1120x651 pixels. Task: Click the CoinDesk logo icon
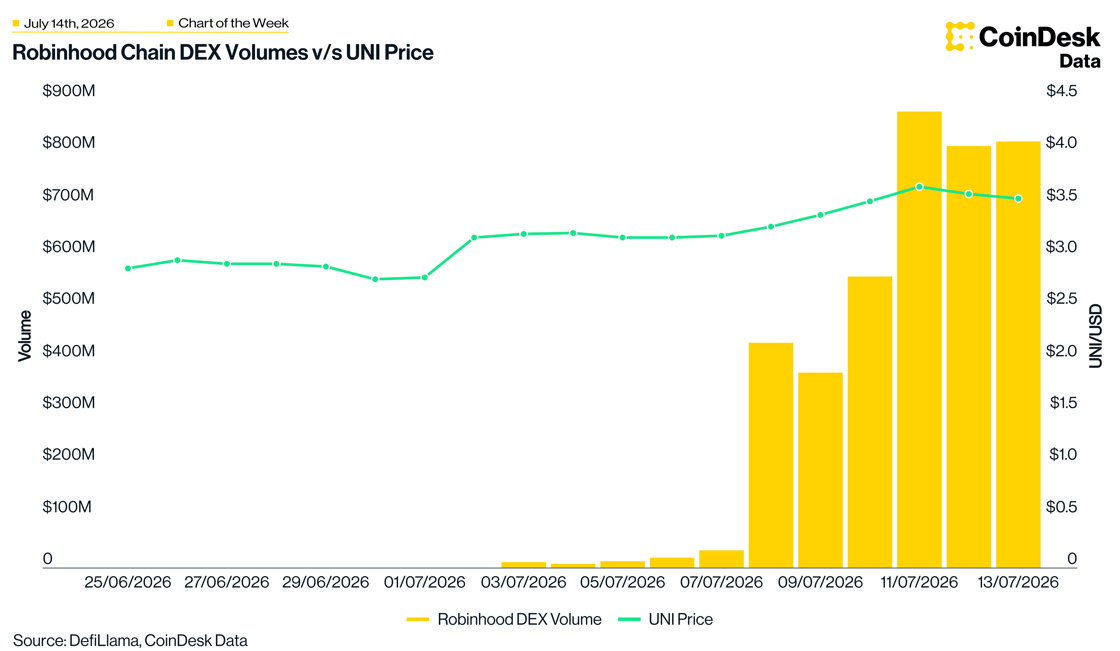959,36
